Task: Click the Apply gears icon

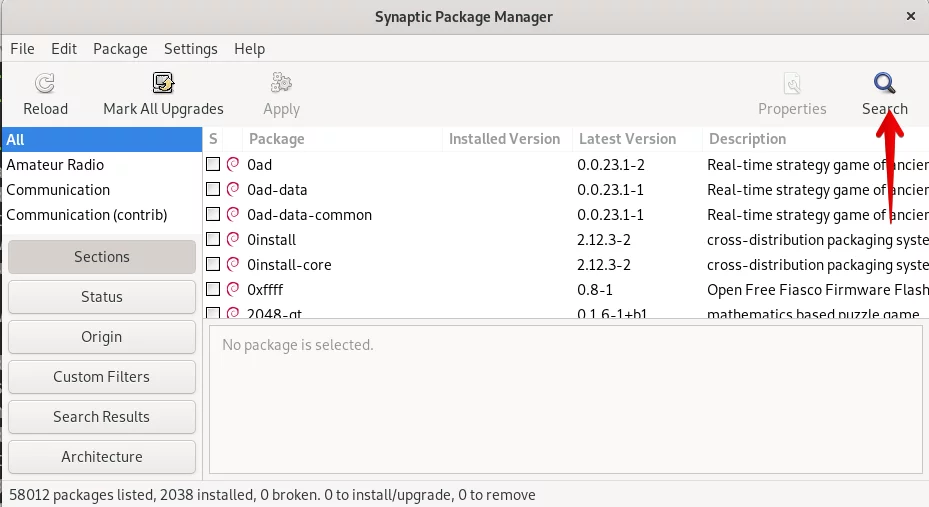Action: 281,83
